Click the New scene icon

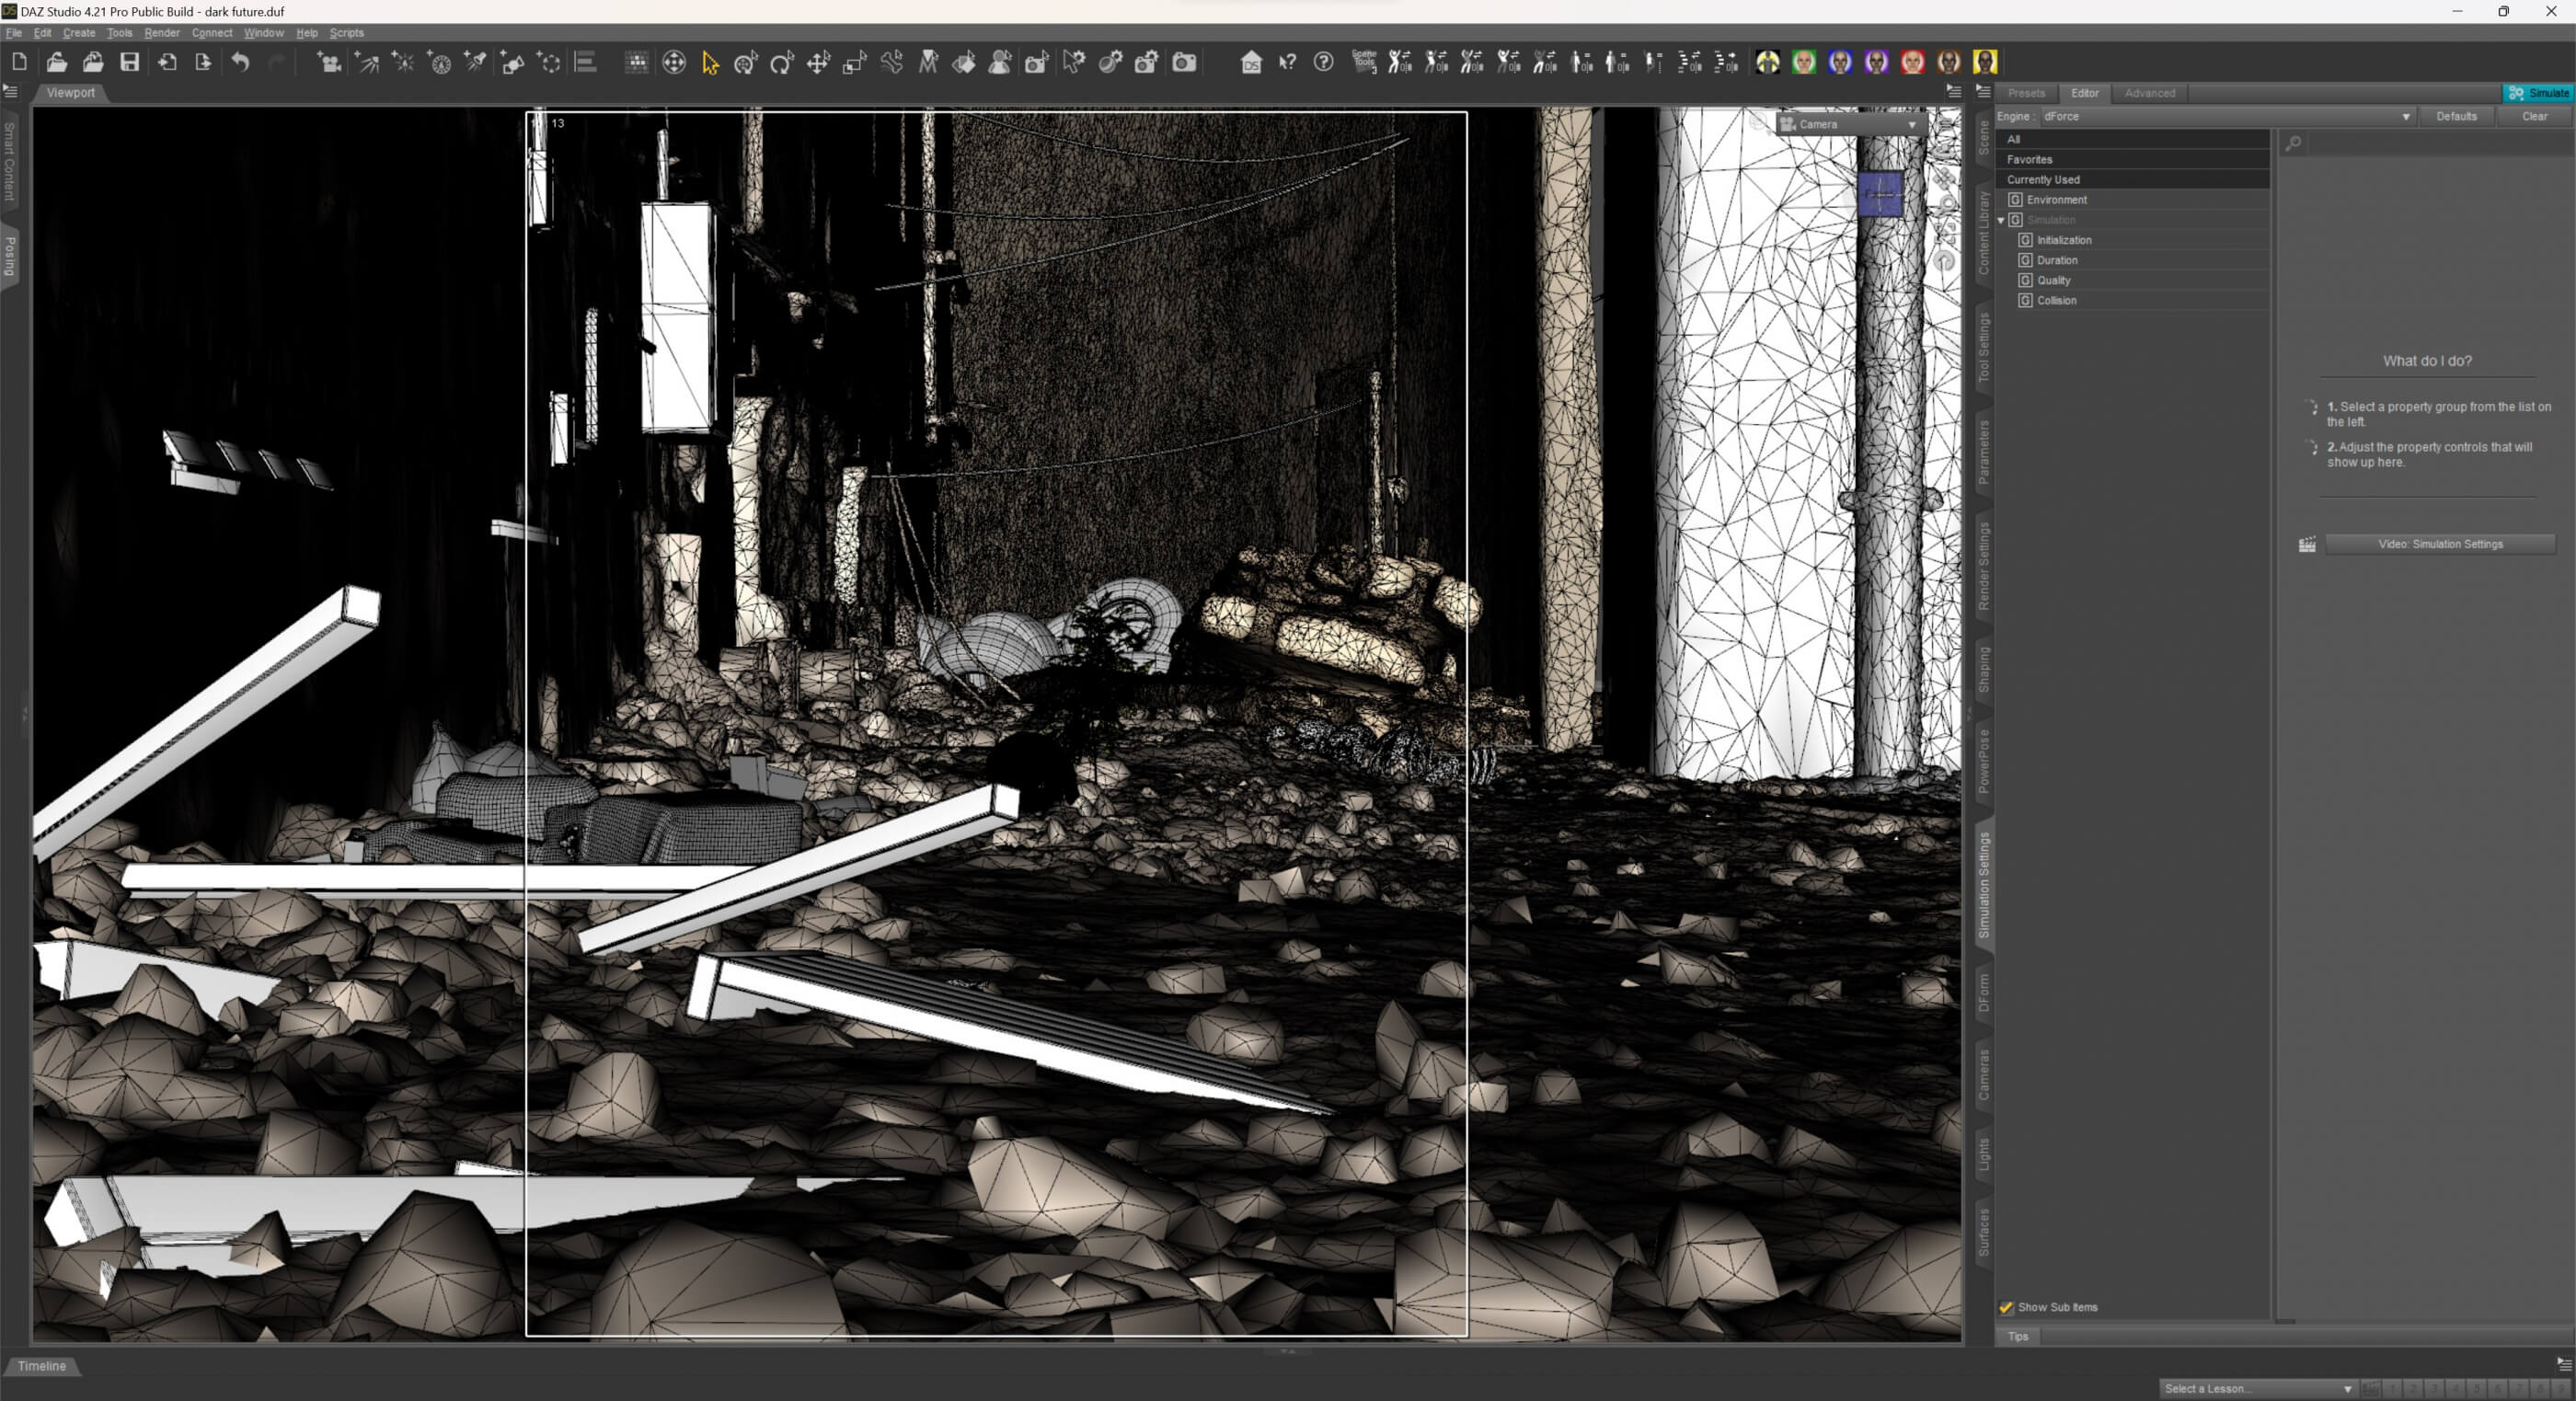(x=19, y=62)
